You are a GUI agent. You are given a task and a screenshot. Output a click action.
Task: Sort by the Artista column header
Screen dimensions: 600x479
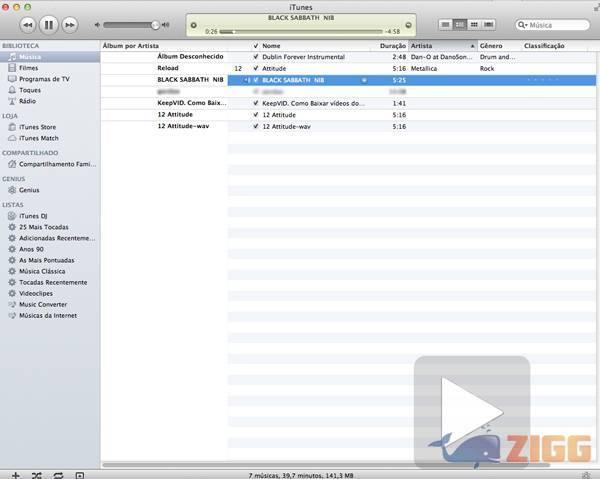pos(438,46)
